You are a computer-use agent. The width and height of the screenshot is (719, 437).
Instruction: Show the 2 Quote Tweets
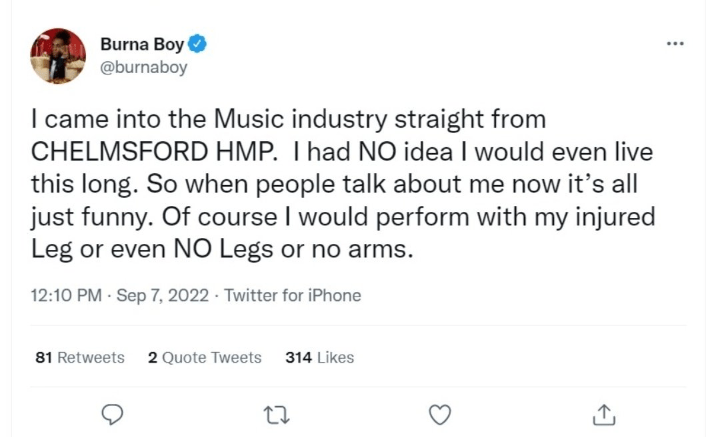pyautogui.click(x=204, y=357)
